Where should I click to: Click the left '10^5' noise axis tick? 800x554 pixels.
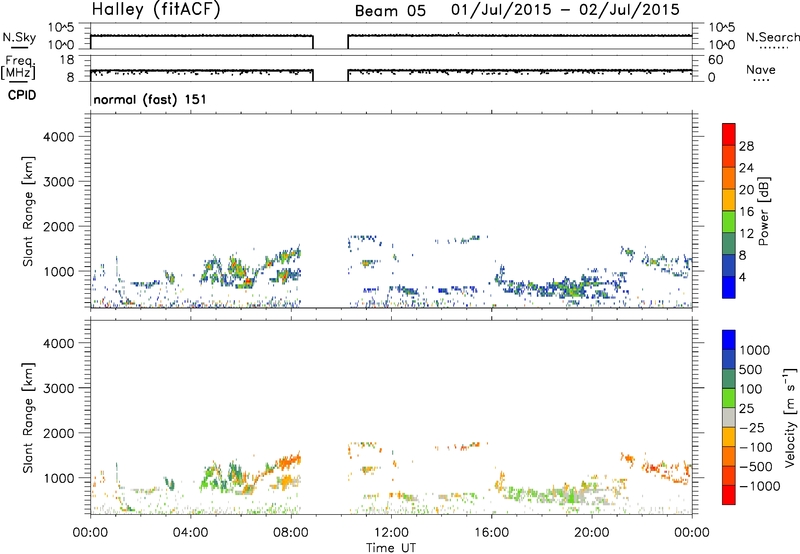coord(61,28)
